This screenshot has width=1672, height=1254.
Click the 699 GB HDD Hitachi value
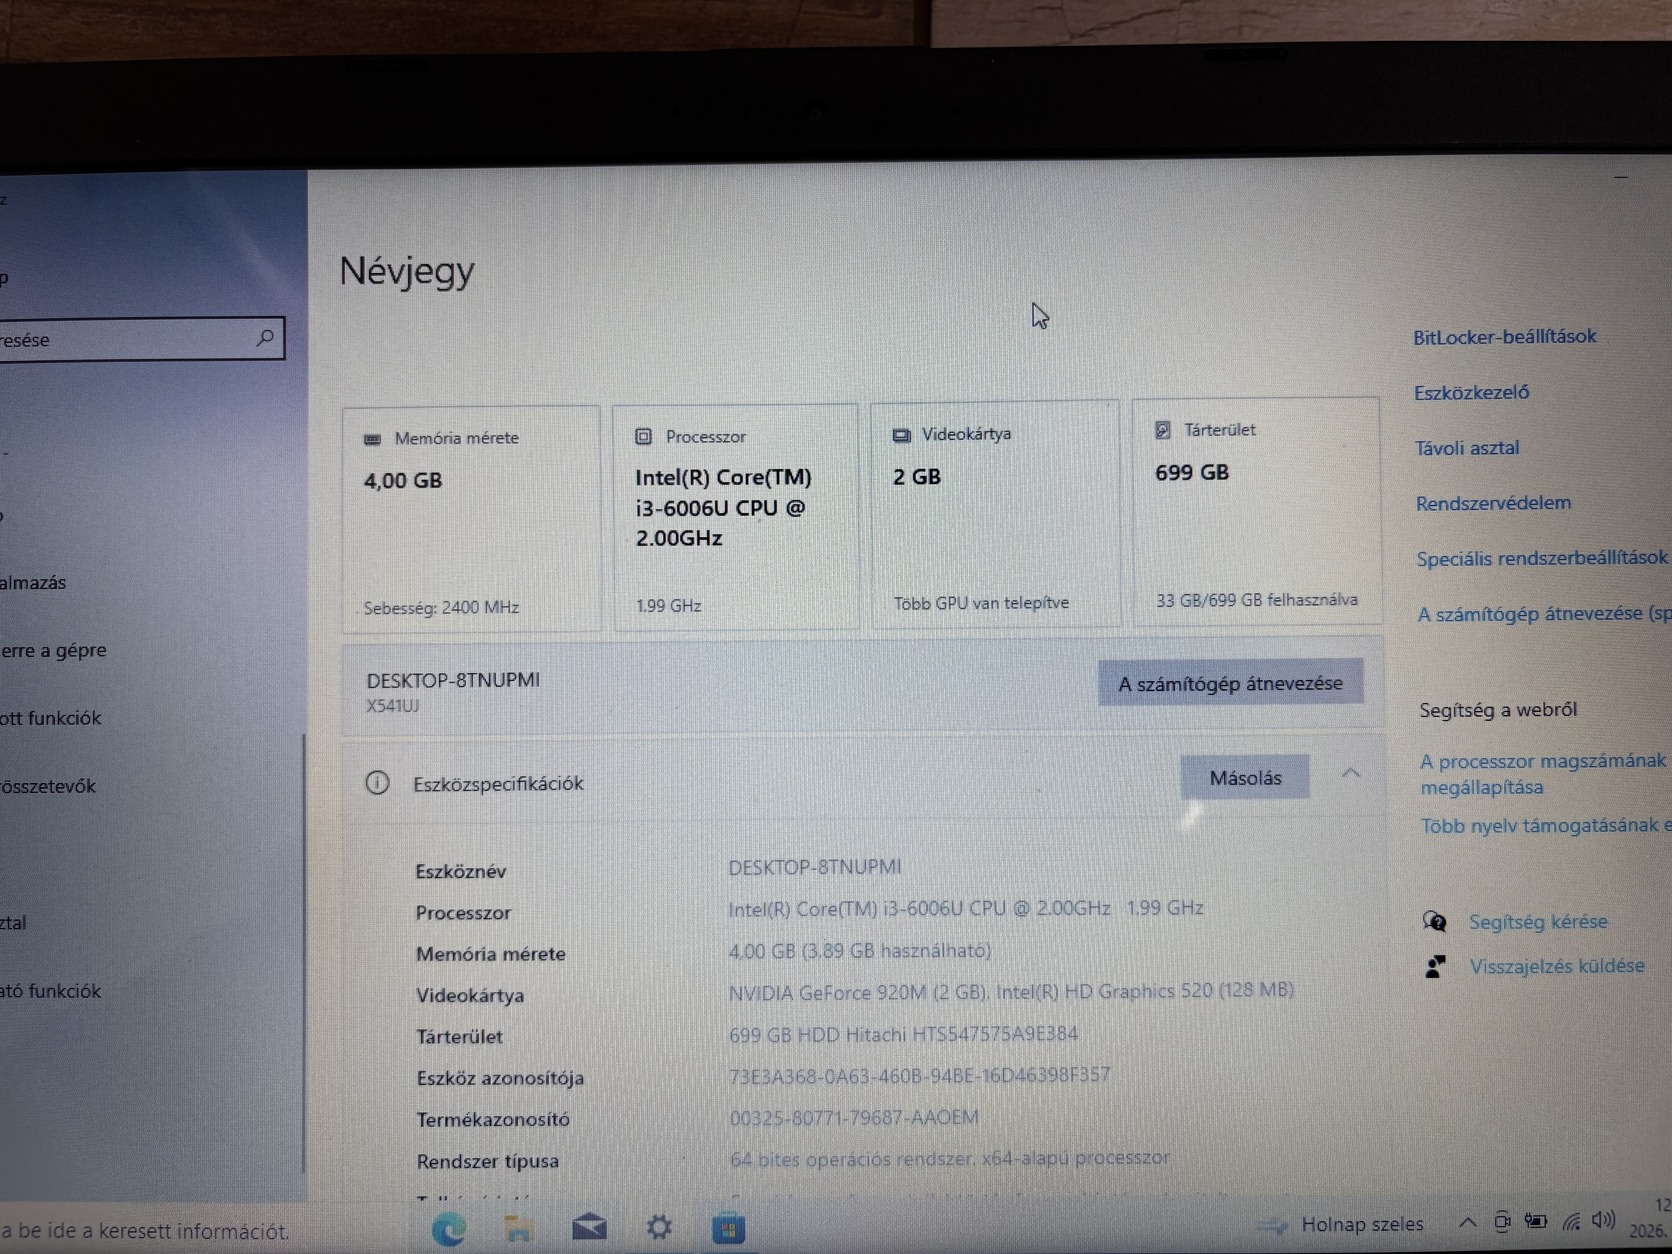pyautogui.click(x=903, y=1034)
